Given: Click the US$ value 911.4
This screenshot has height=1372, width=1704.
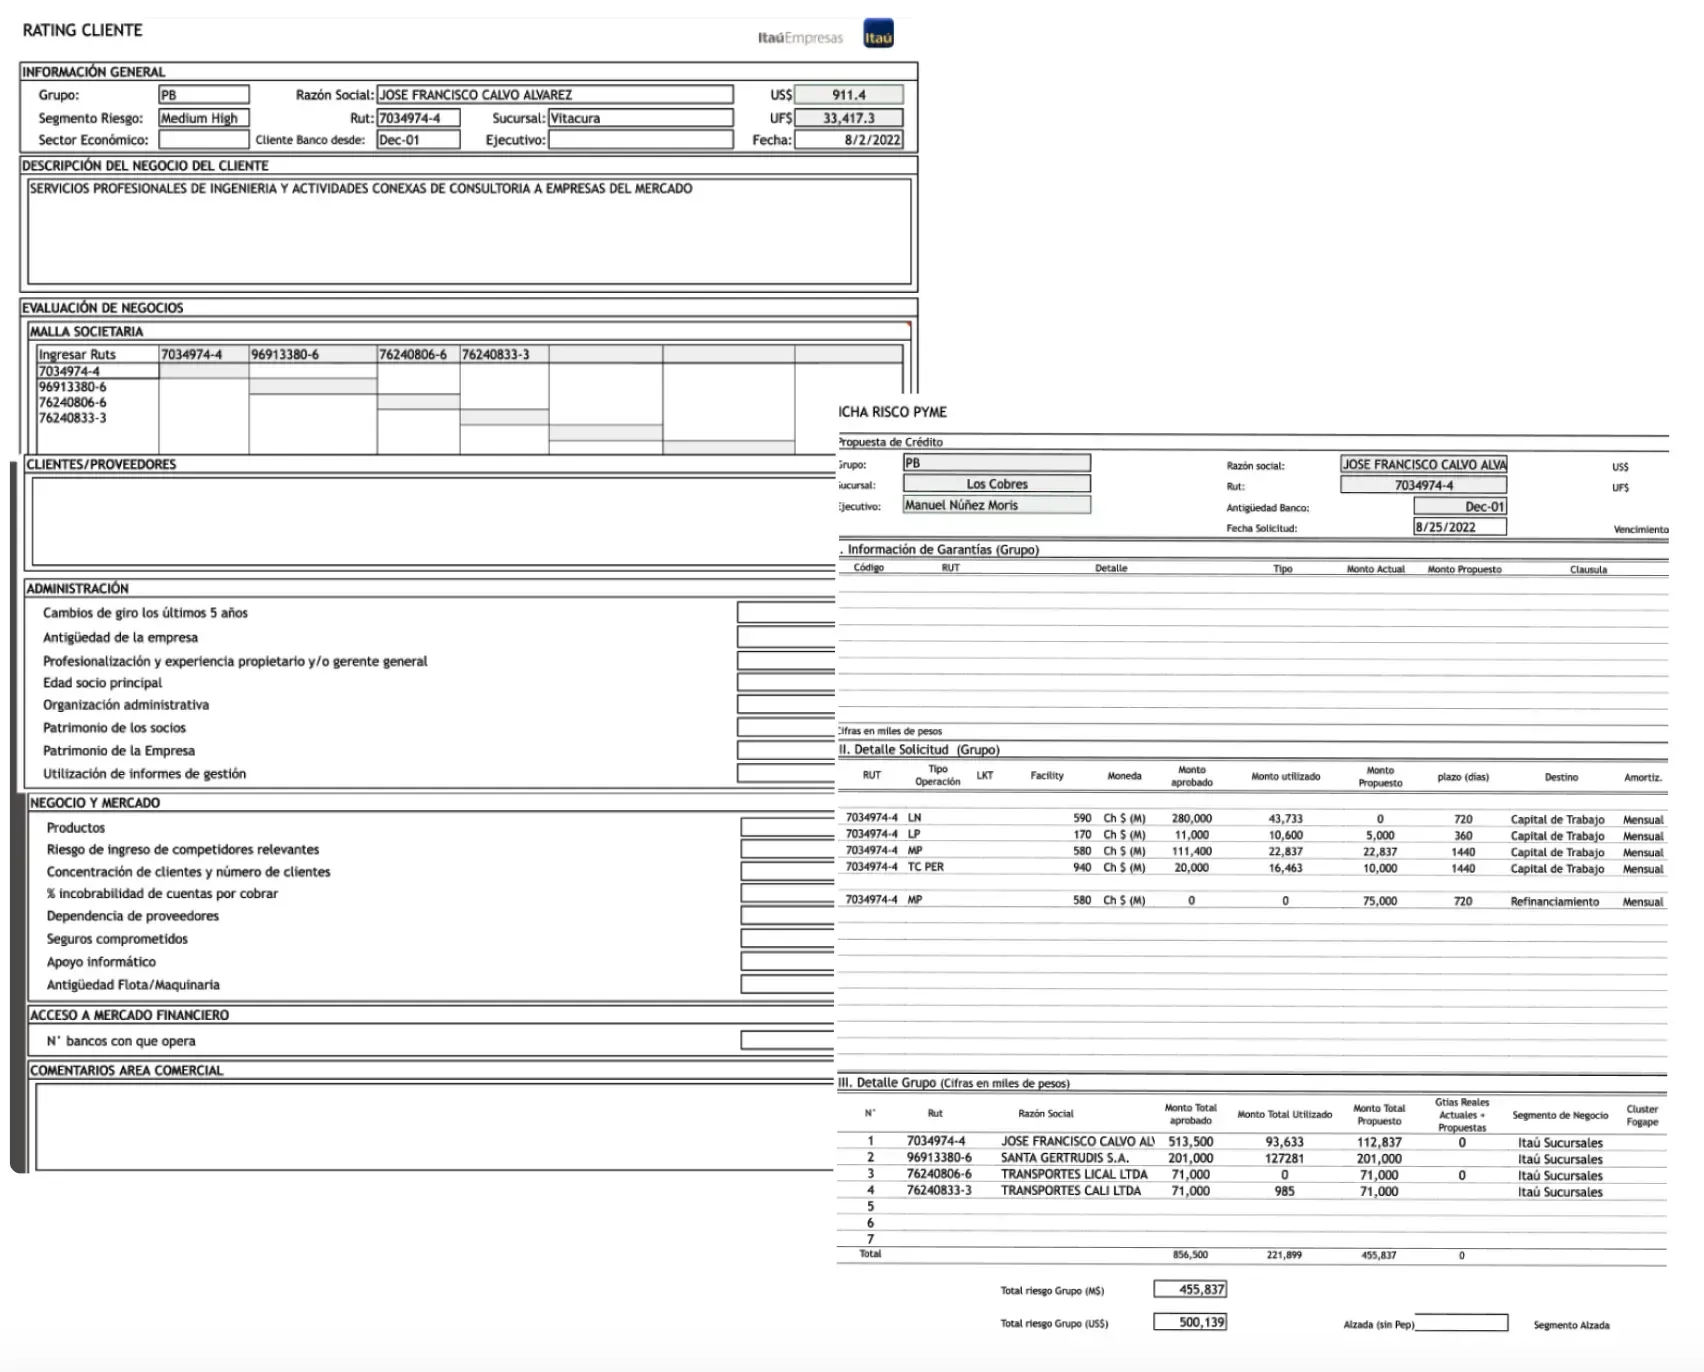Looking at the screenshot, I should click(849, 95).
